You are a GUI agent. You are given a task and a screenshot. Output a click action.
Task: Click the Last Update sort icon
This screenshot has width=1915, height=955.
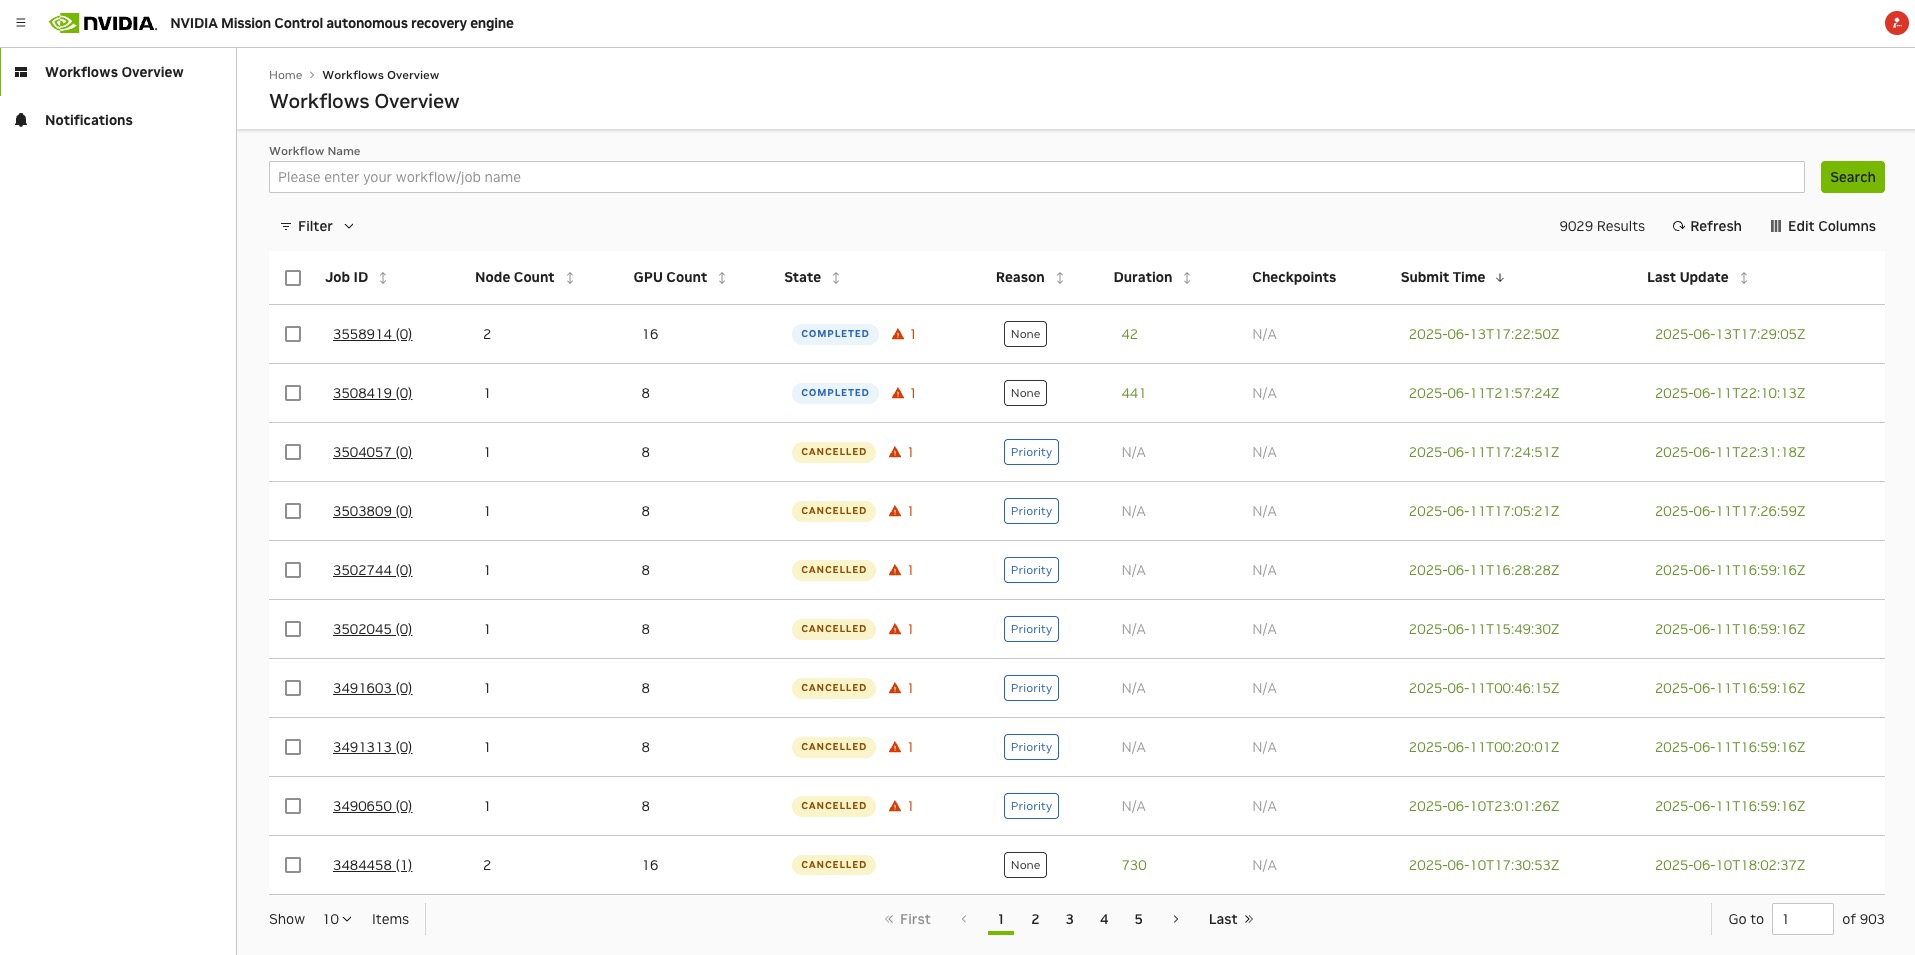click(x=1744, y=278)
